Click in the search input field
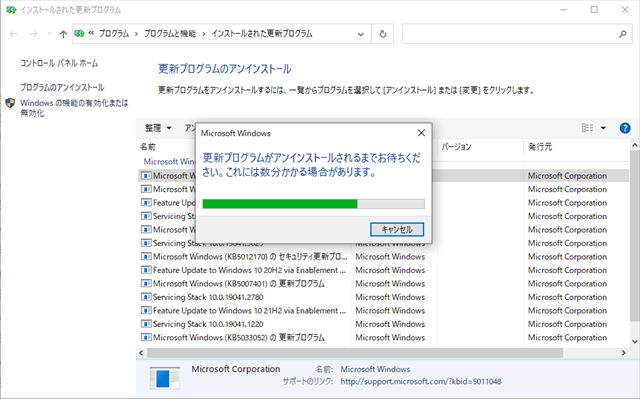Image resolution: width=640 pixels, height=399 pixels. 509,34
